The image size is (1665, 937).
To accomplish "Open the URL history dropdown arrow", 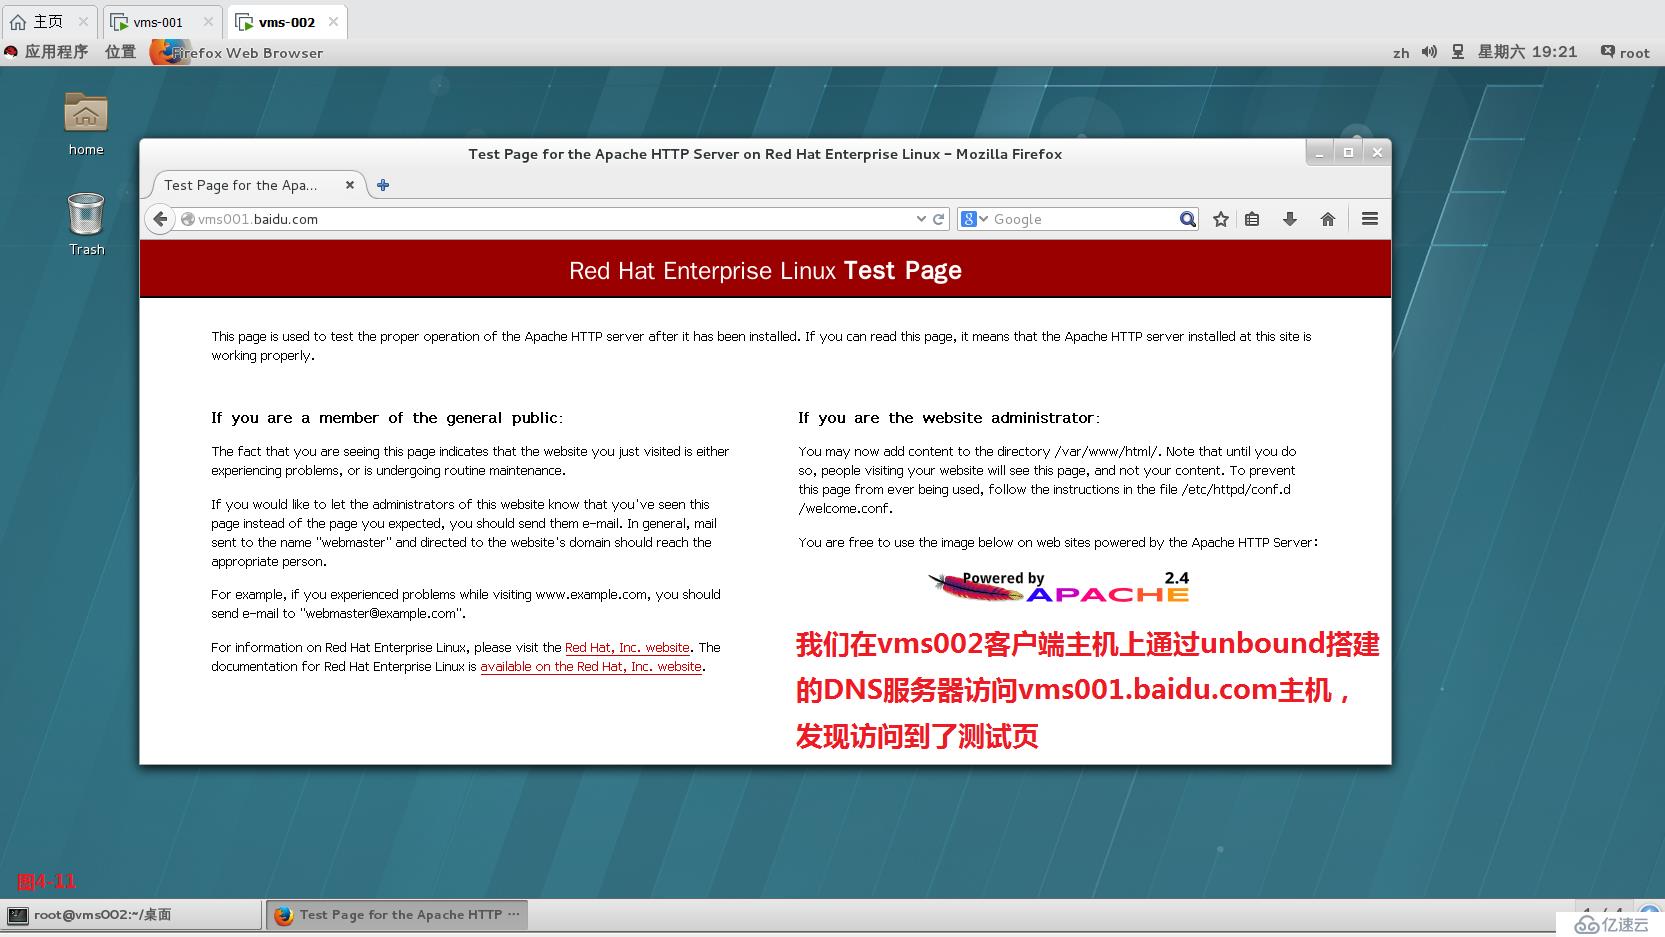I will (921, 219).
